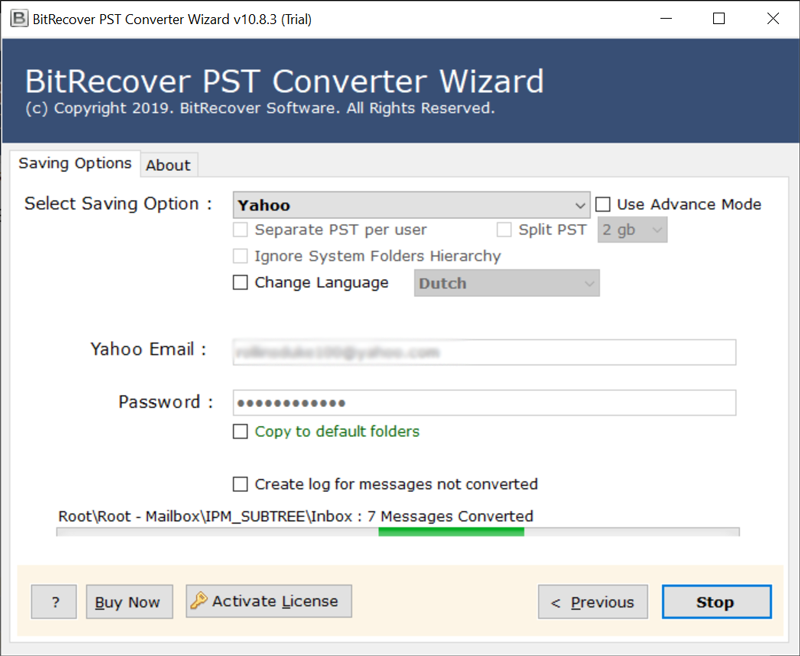This screenshot has width=800, height=656.
Task: Click the '7 Messages Converted' status text
Action: 450,516
